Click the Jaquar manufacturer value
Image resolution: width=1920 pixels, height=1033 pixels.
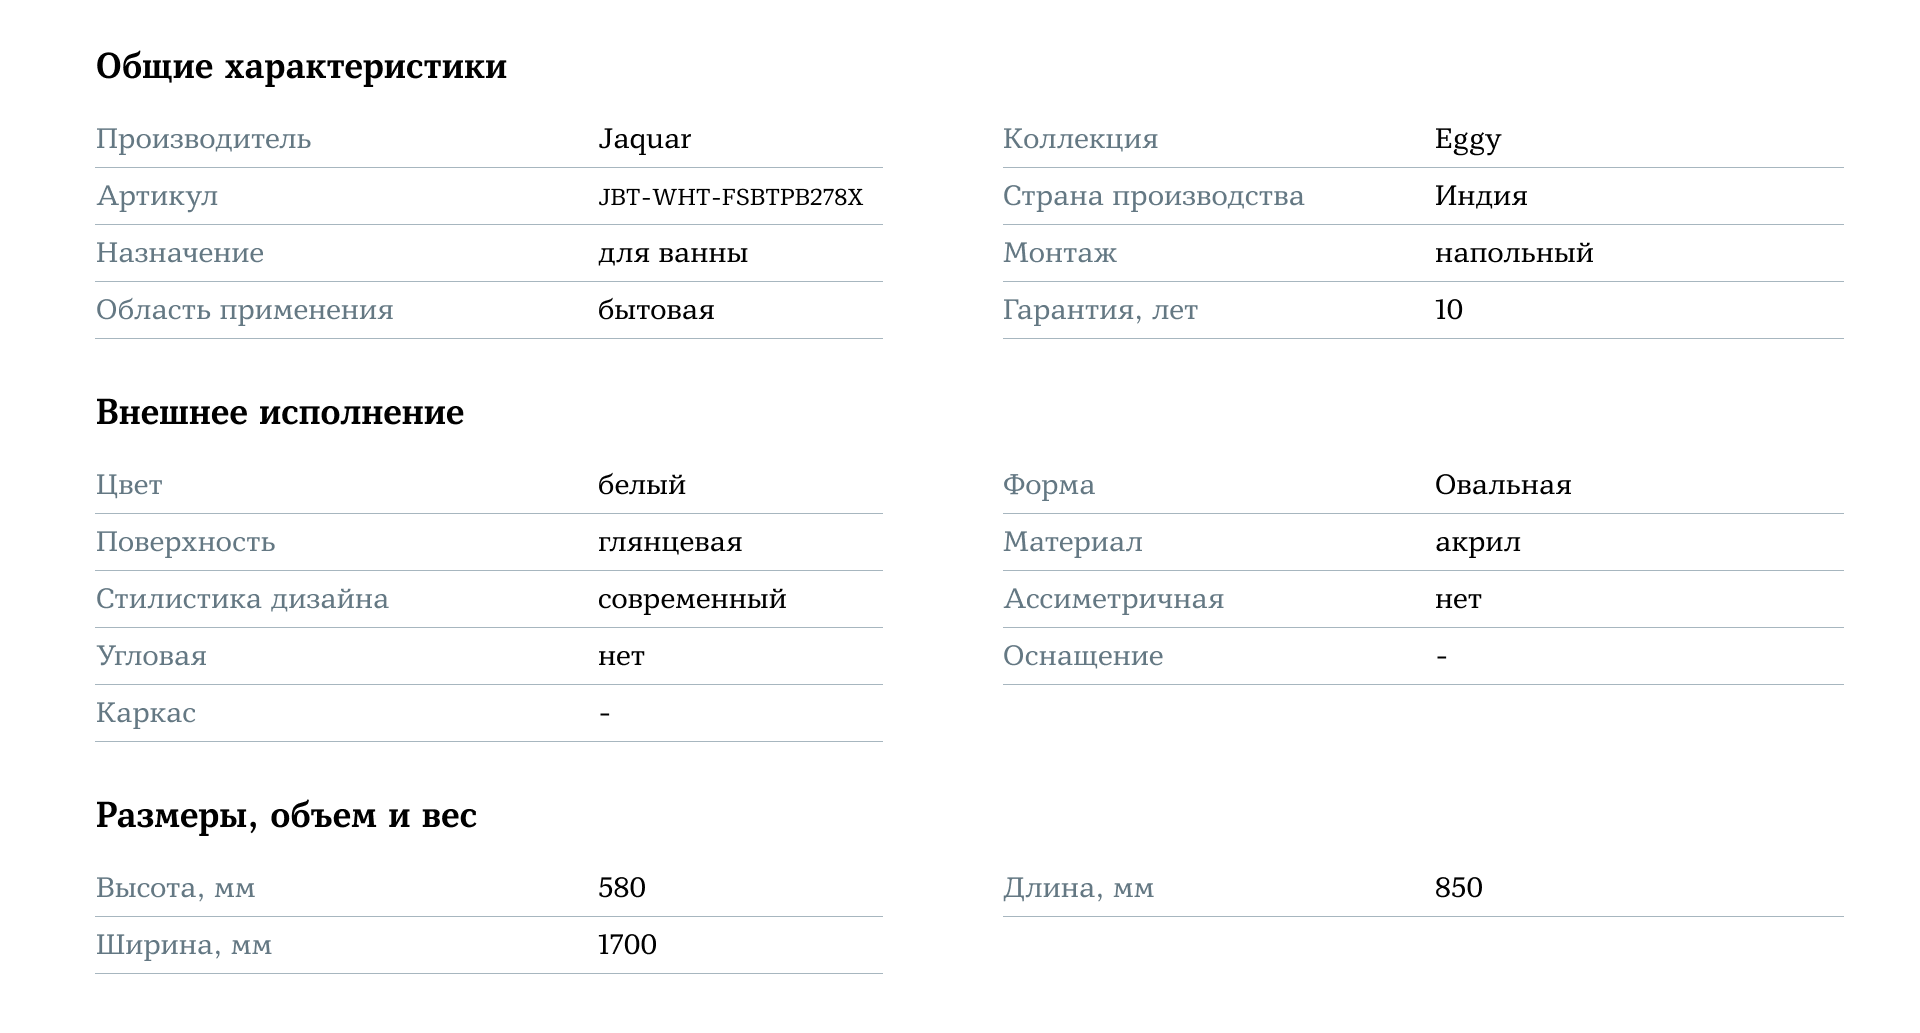(x=644, y=139)
